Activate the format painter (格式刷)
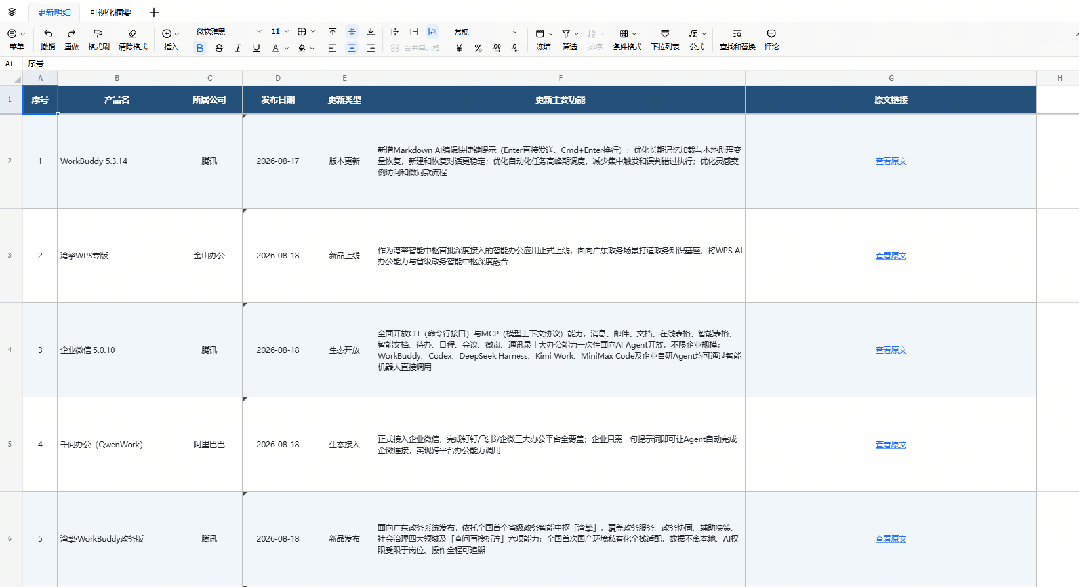 pyautogui.click(x=98, y=39)
